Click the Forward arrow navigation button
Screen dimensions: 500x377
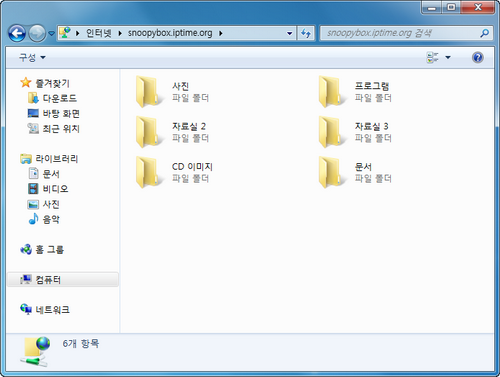[37, 33]
